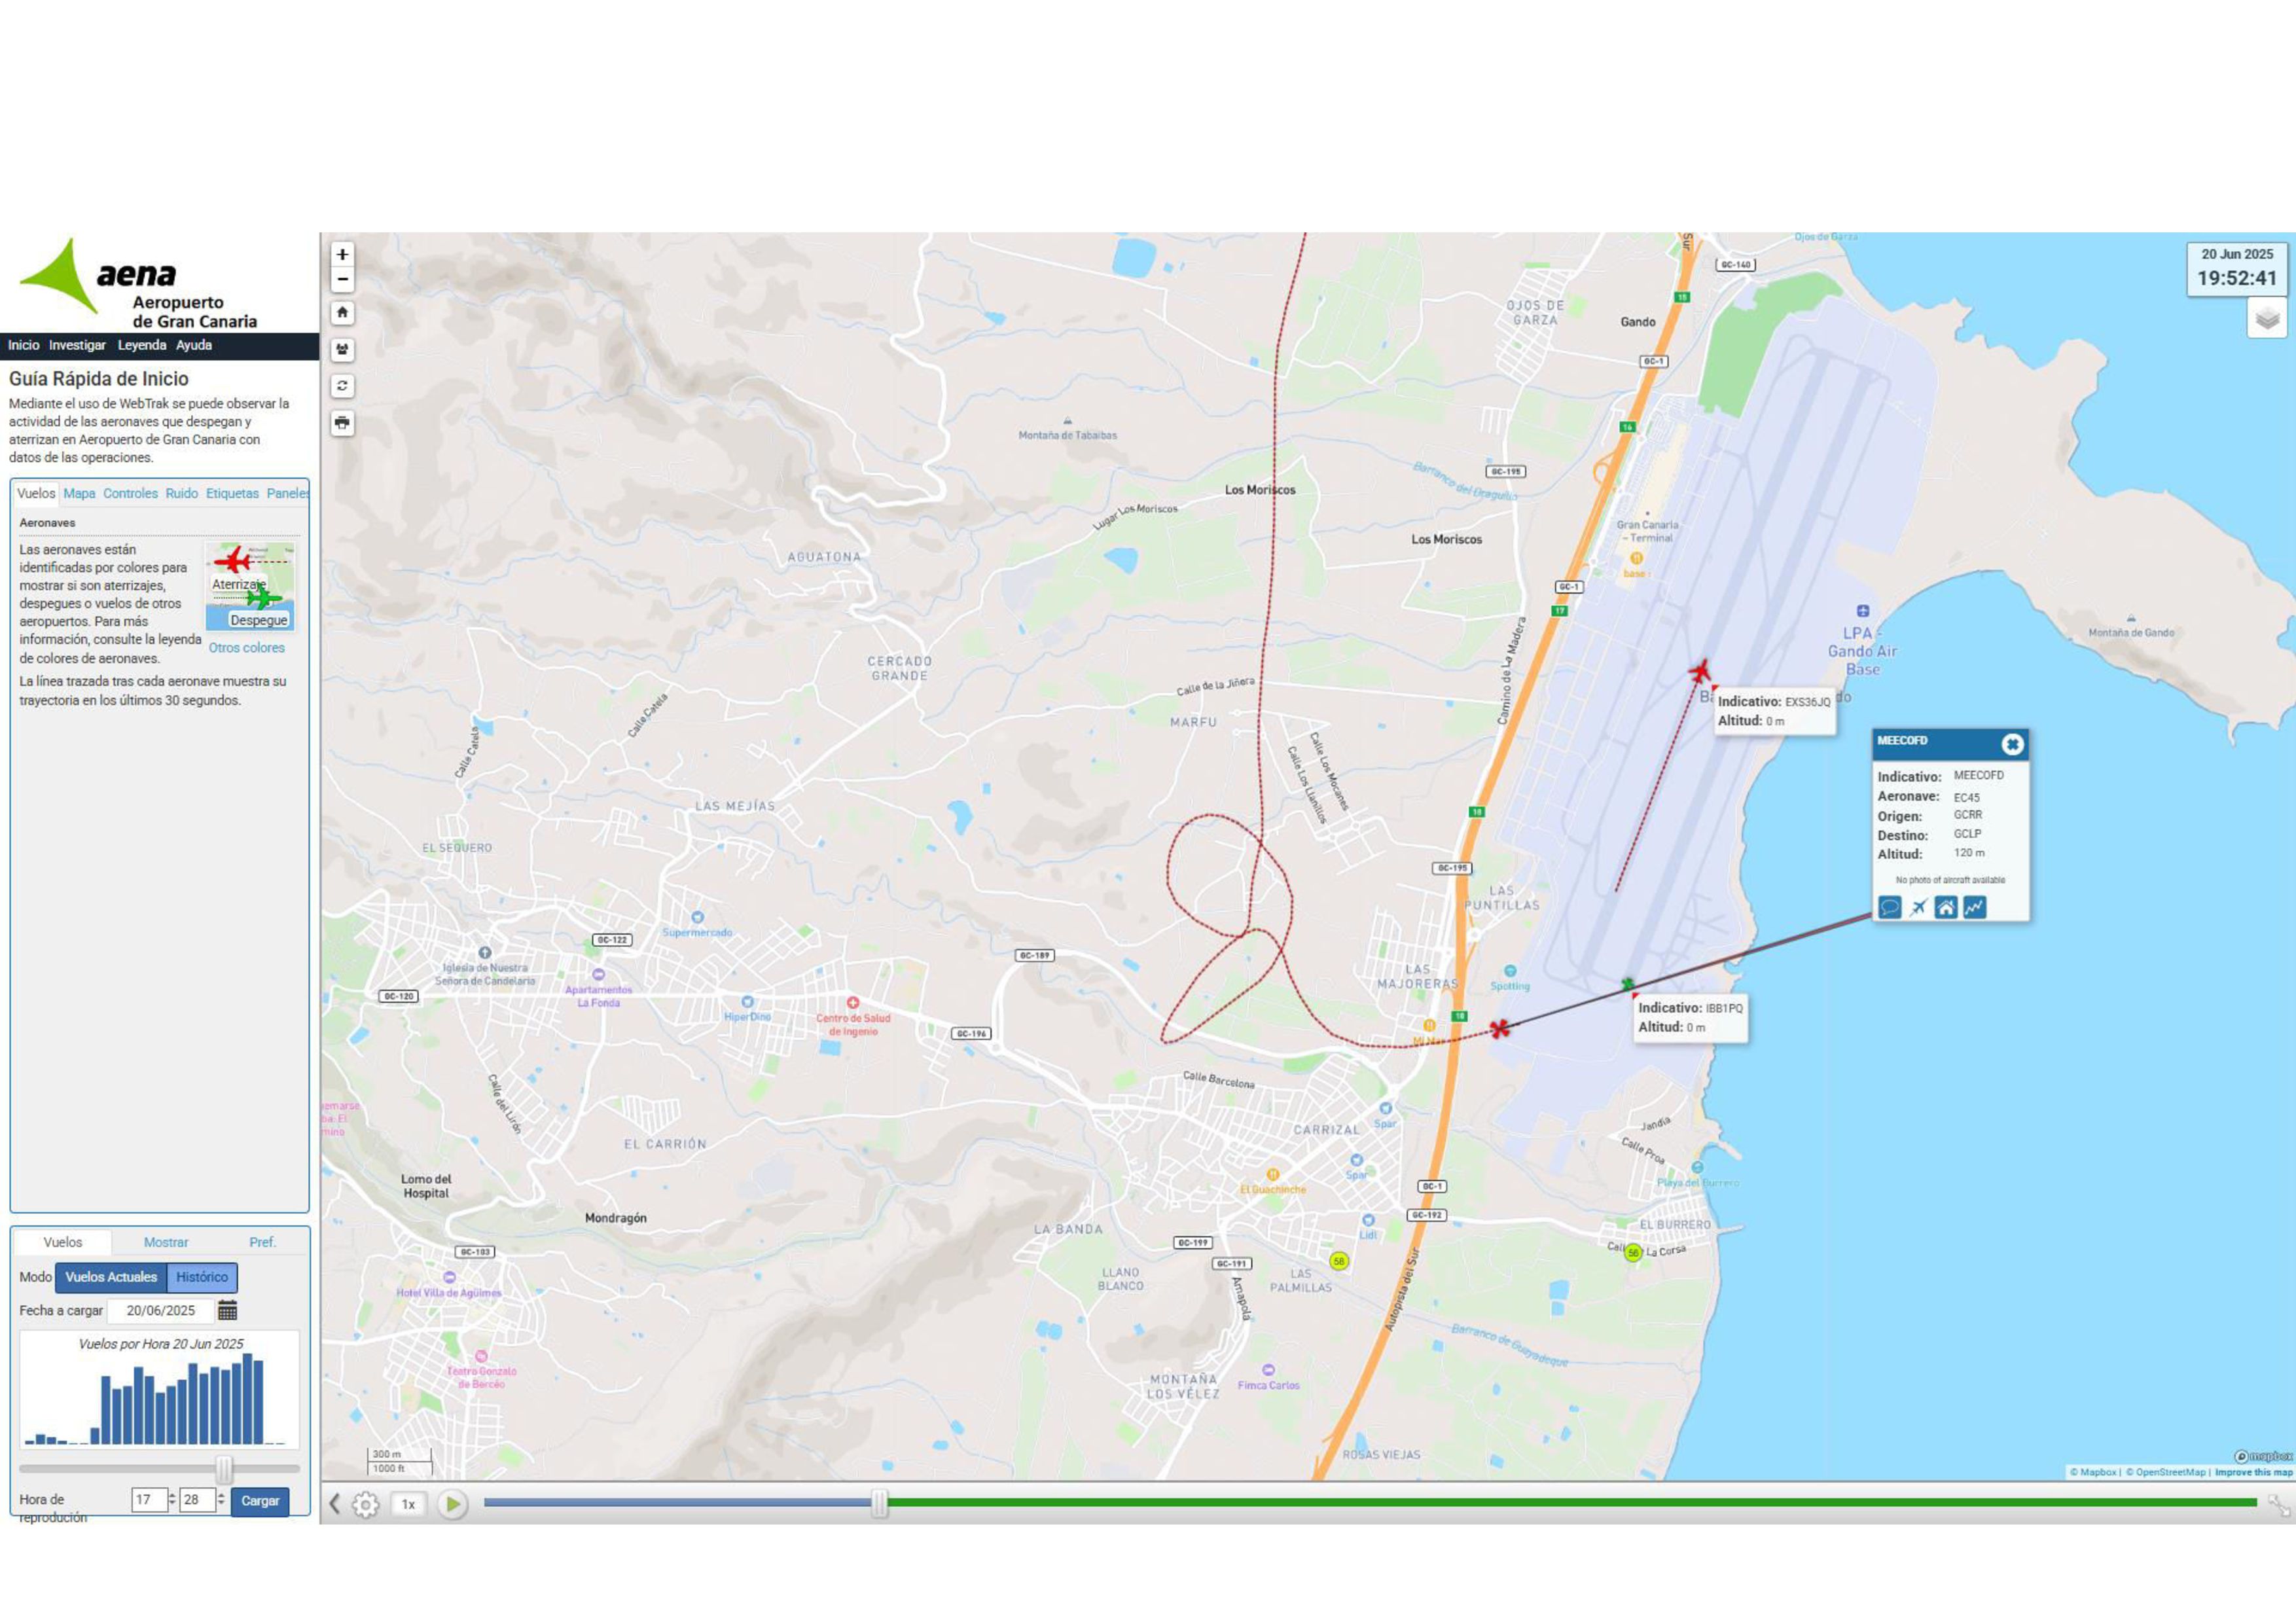Collapse side panel with left chevron
The height and width of the screenshot is (1624, 2296).
click(x=335, y=1504)
